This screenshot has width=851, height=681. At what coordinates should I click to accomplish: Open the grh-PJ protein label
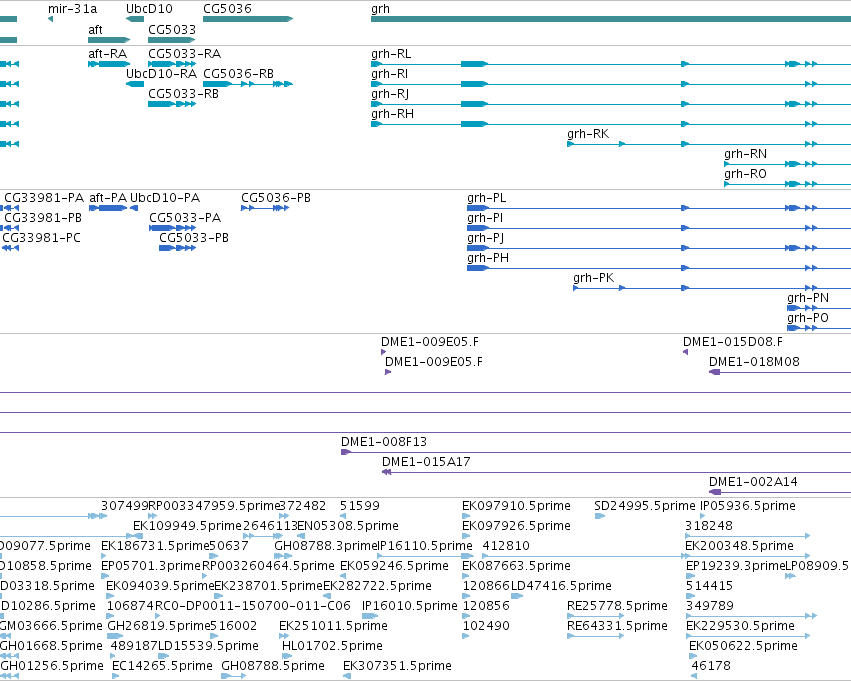point(486,238)
